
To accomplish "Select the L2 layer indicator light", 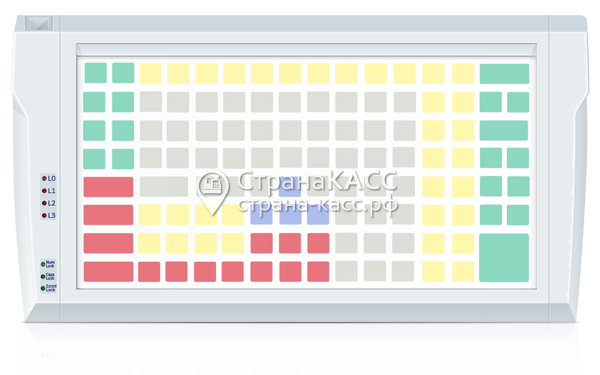I will point(44,203).
